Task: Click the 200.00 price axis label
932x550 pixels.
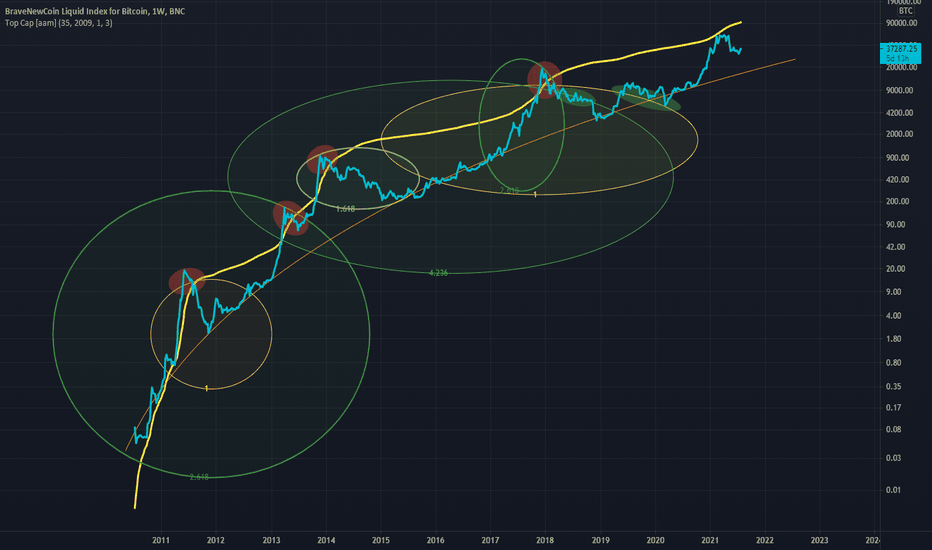Action: [x=898, y=202]
